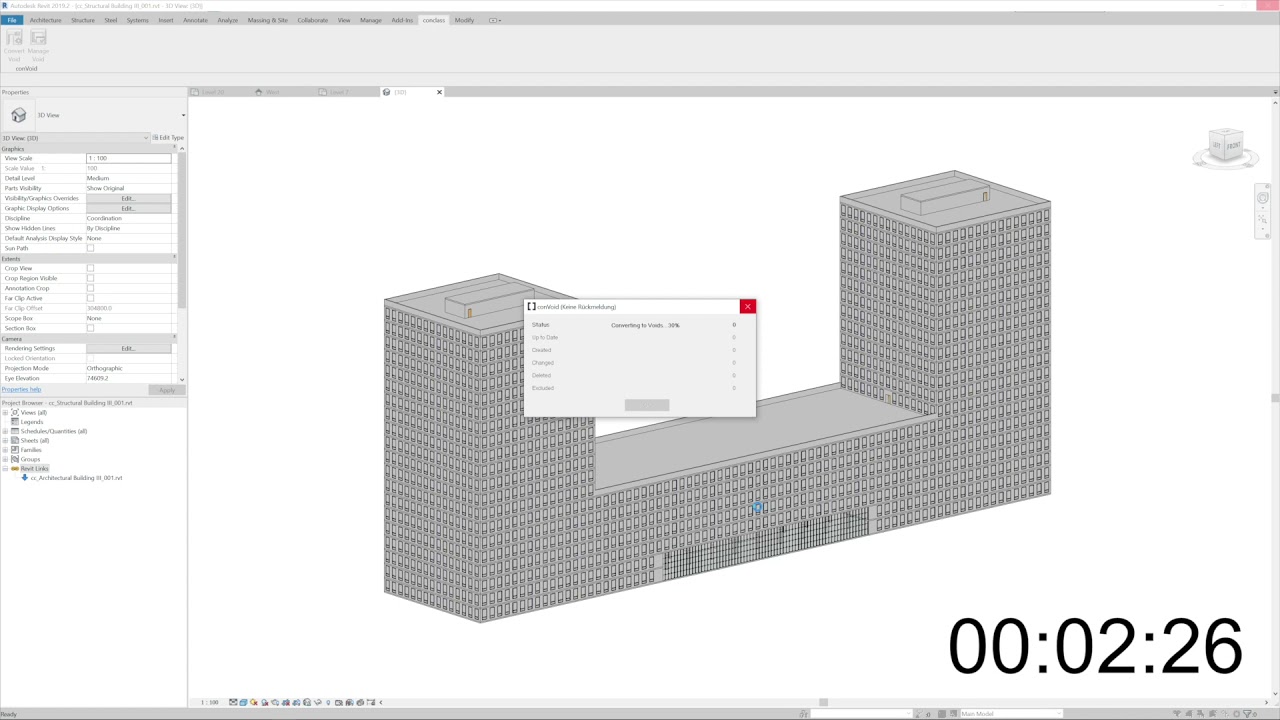Enable the Crop View checkbox
The width and height of the screenshot is (1280, 720).
tap(90, 268)
